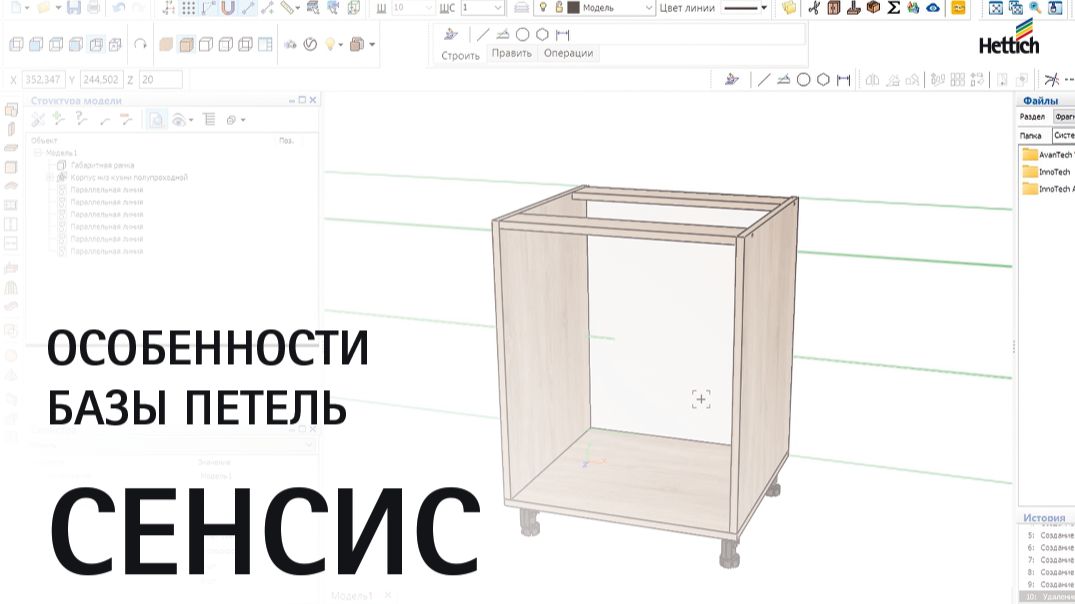Open the lighting bulb dropdown arrow
Image resolution: width=1075 pixels, height=604 pixels.
(x=341, y=45)
